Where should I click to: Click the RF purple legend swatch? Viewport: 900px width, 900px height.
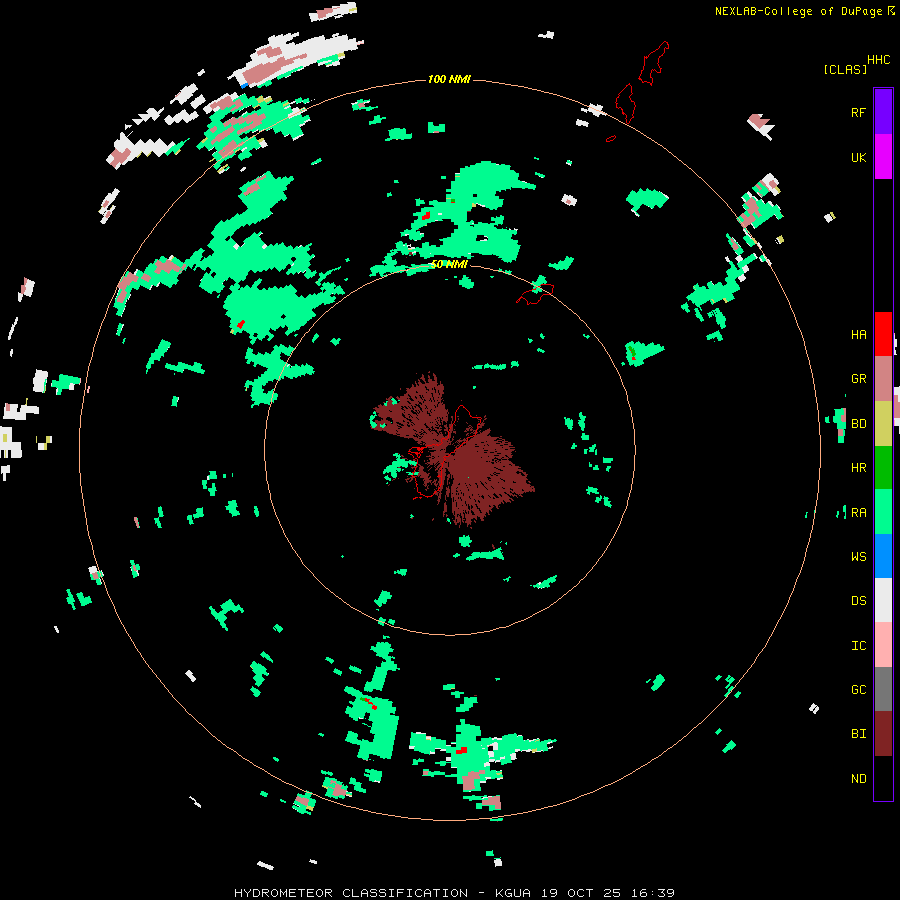click(x=883, y=112)
